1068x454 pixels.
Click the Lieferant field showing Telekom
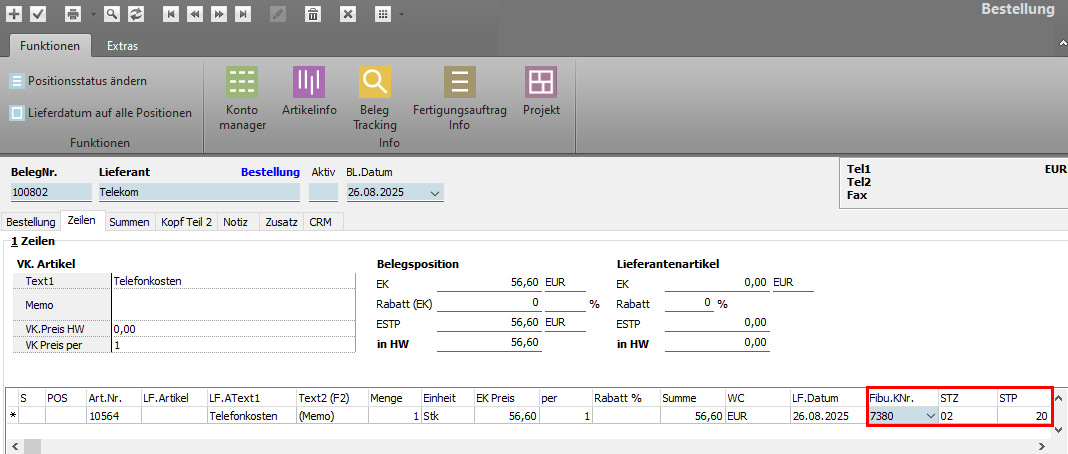point(200,193)
